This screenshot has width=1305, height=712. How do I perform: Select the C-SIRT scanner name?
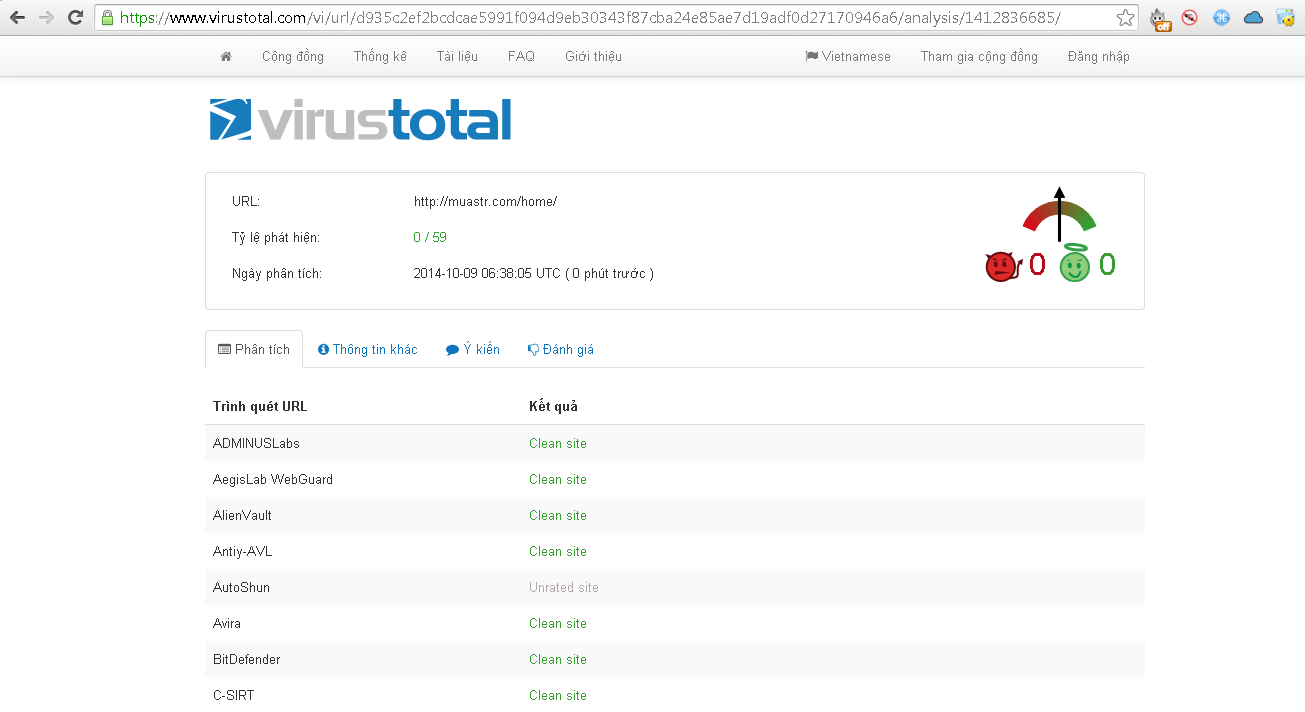(234, 695)
